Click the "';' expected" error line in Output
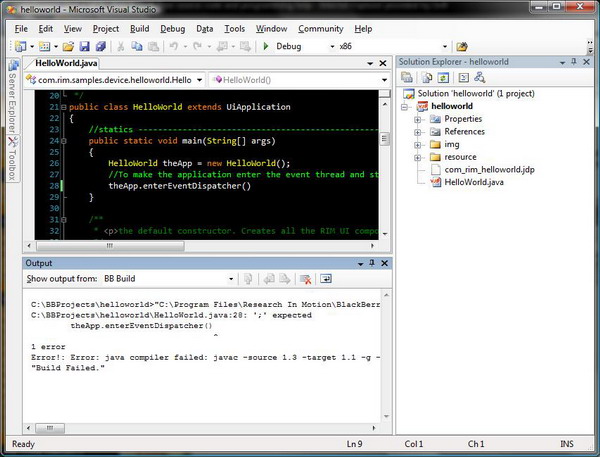Viewport: 600px width, 457px height. (x=171, y=315)
